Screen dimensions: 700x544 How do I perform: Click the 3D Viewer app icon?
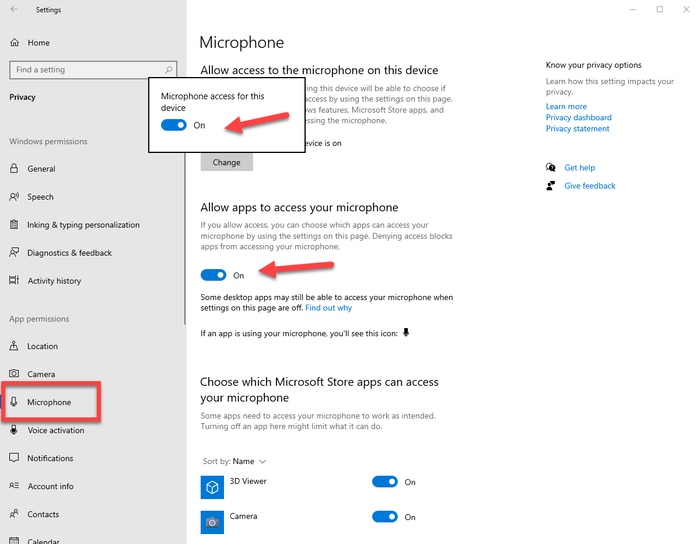pos(212,487)
